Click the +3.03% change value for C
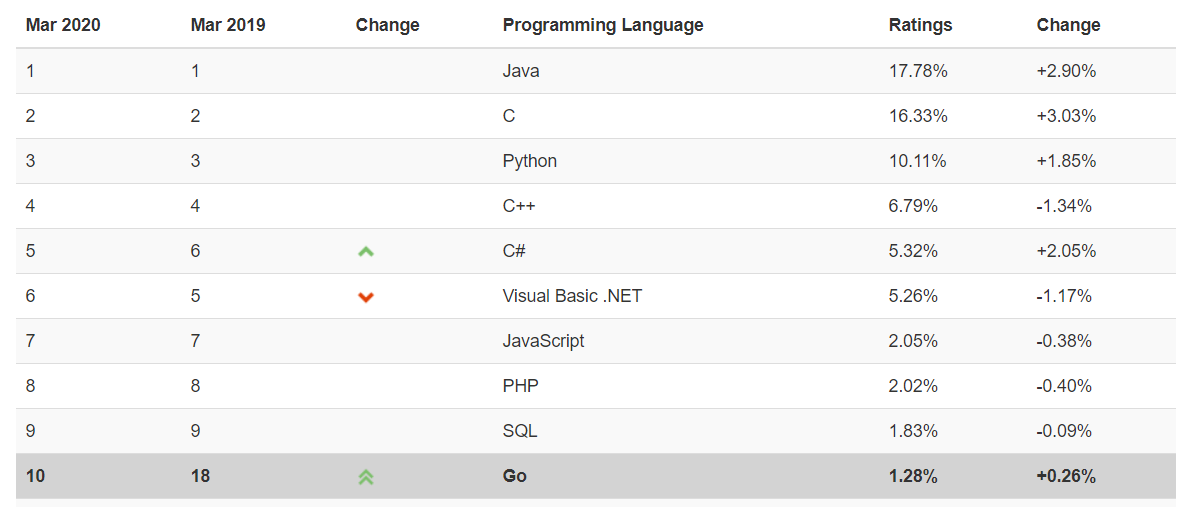The width and height of the screenshot is (1184, 507). pos(1066,116)
